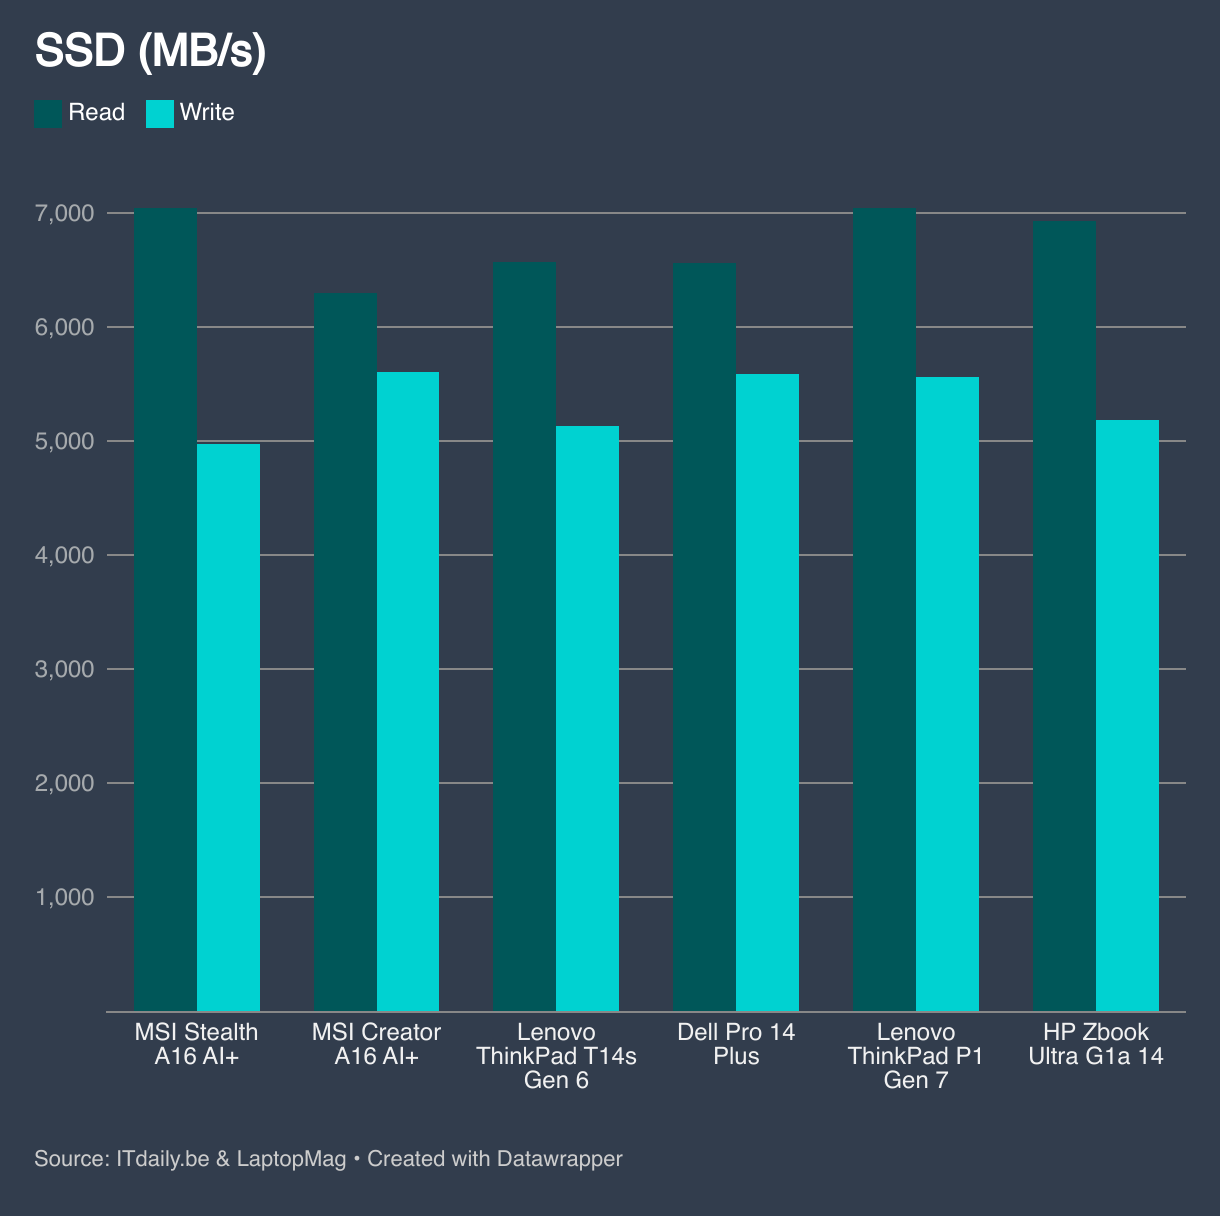
Task: Select the MSI Creator A16 AI+ Write bar
Action: coord(408,691)
